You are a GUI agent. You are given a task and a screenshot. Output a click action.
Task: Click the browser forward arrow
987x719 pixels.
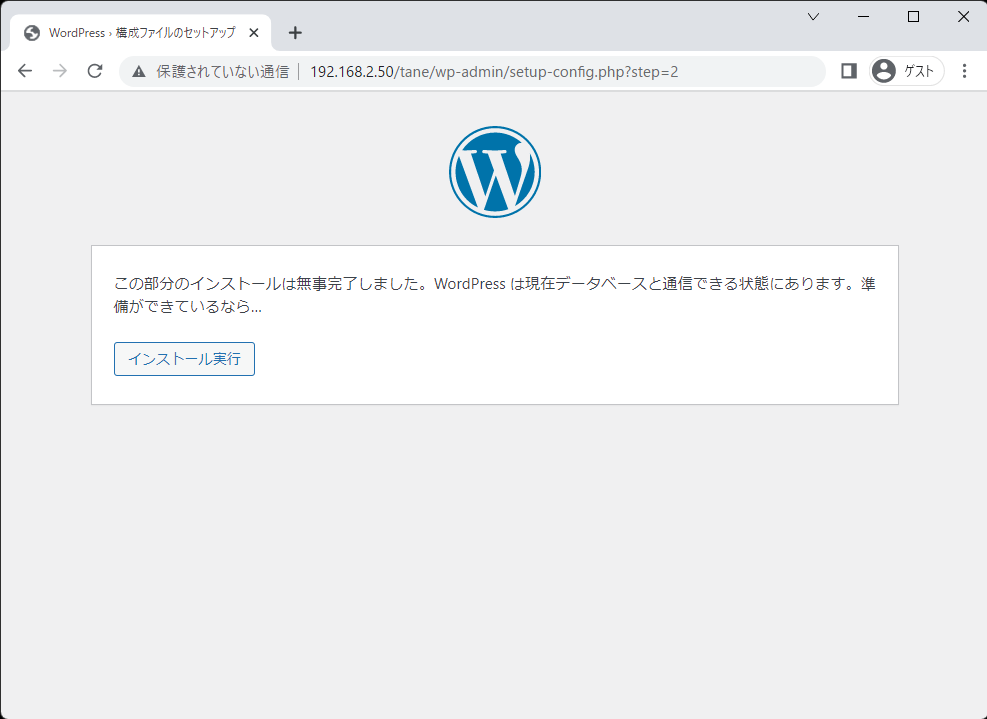(x=60, y=71)
